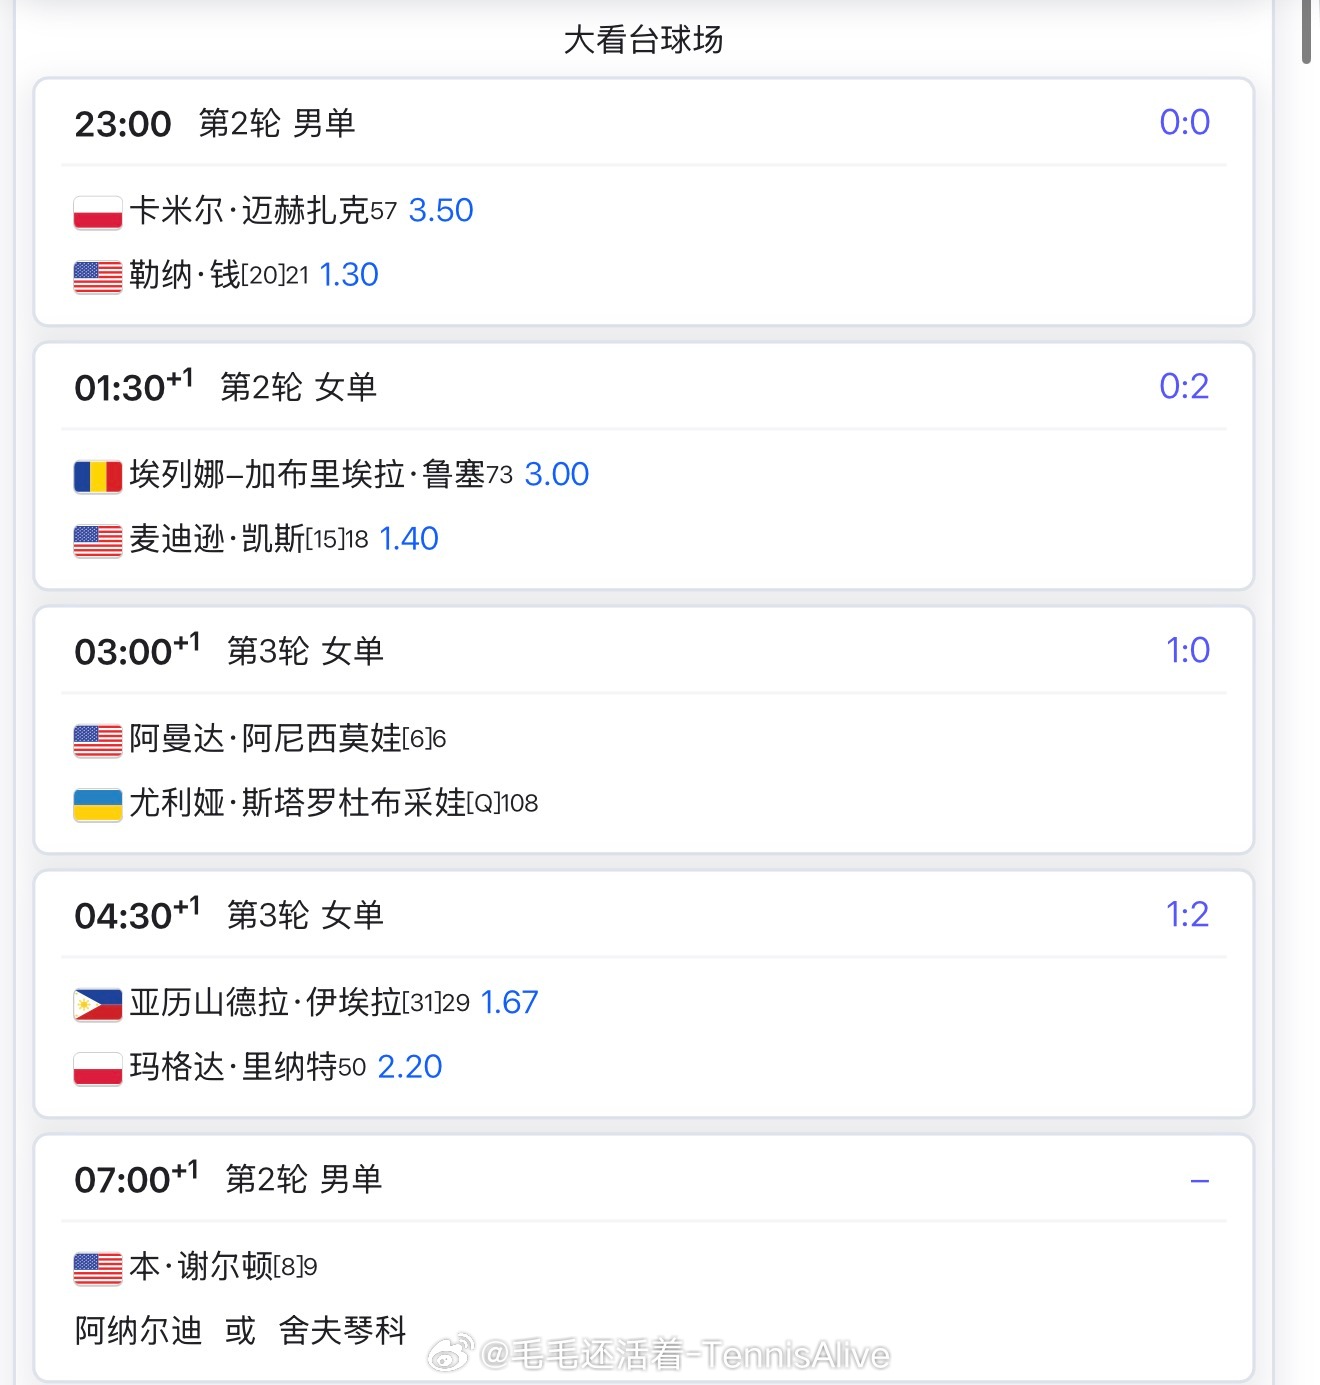Viewport: 1320px width, 1385px height.
Task: Click USA flag beside 勒纳·钱
Action: pyautogui.click(x=98, y=277)
